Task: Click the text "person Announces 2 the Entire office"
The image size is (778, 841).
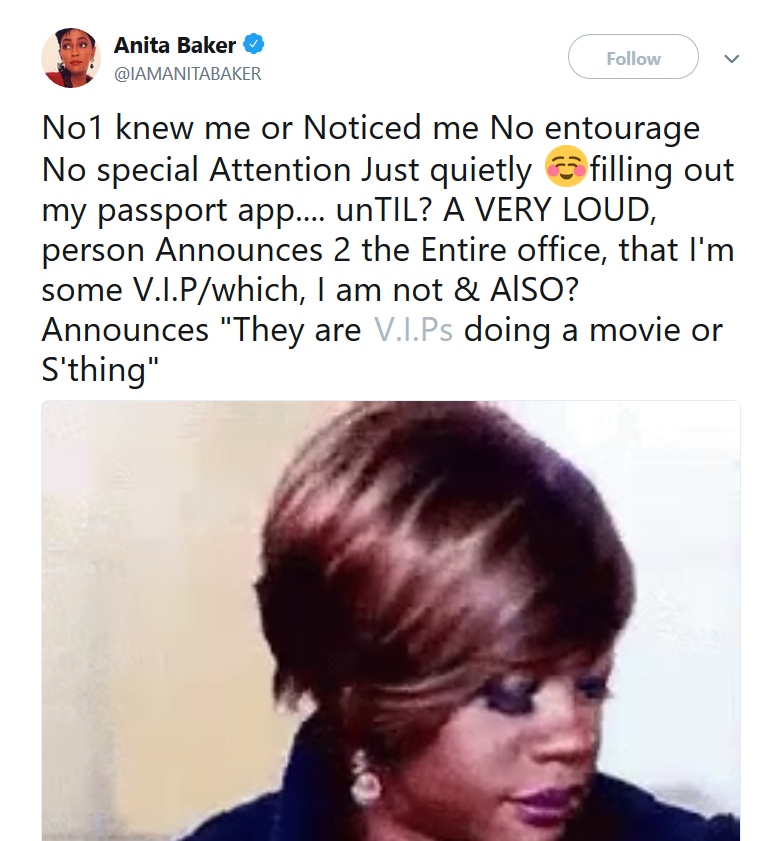Action: point(324,250)
